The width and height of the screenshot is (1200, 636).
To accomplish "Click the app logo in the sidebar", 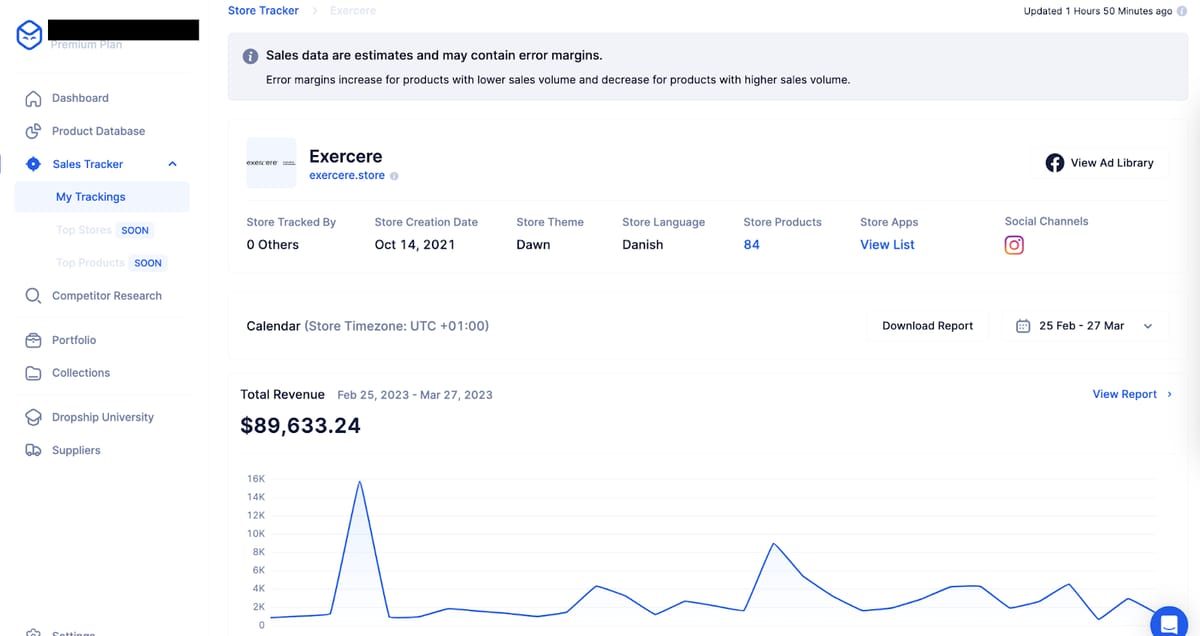I will tap(30, 35).
